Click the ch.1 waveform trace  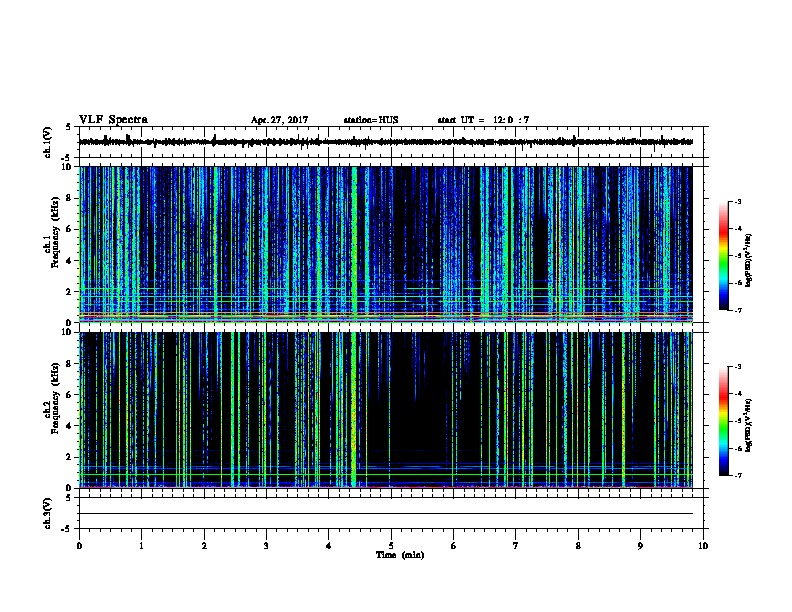(386, 142)
